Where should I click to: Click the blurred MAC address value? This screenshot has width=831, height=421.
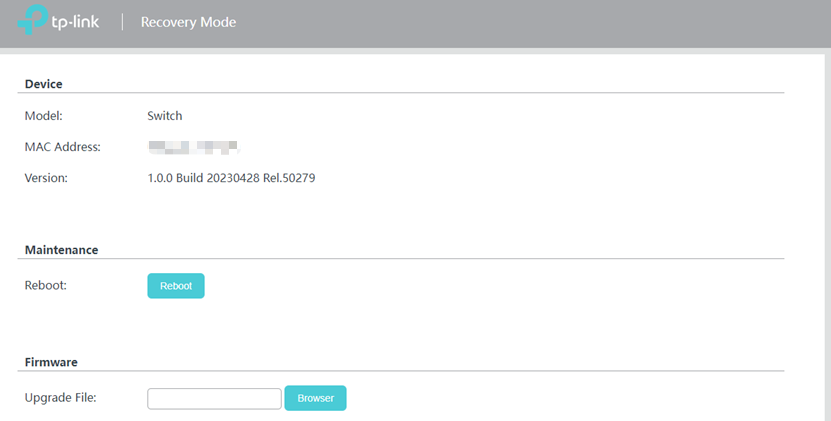pos(193,147)
